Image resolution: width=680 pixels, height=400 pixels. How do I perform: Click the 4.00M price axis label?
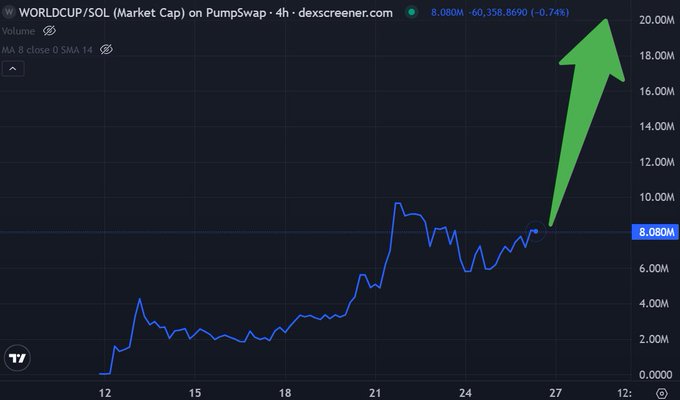pos(654,303)
